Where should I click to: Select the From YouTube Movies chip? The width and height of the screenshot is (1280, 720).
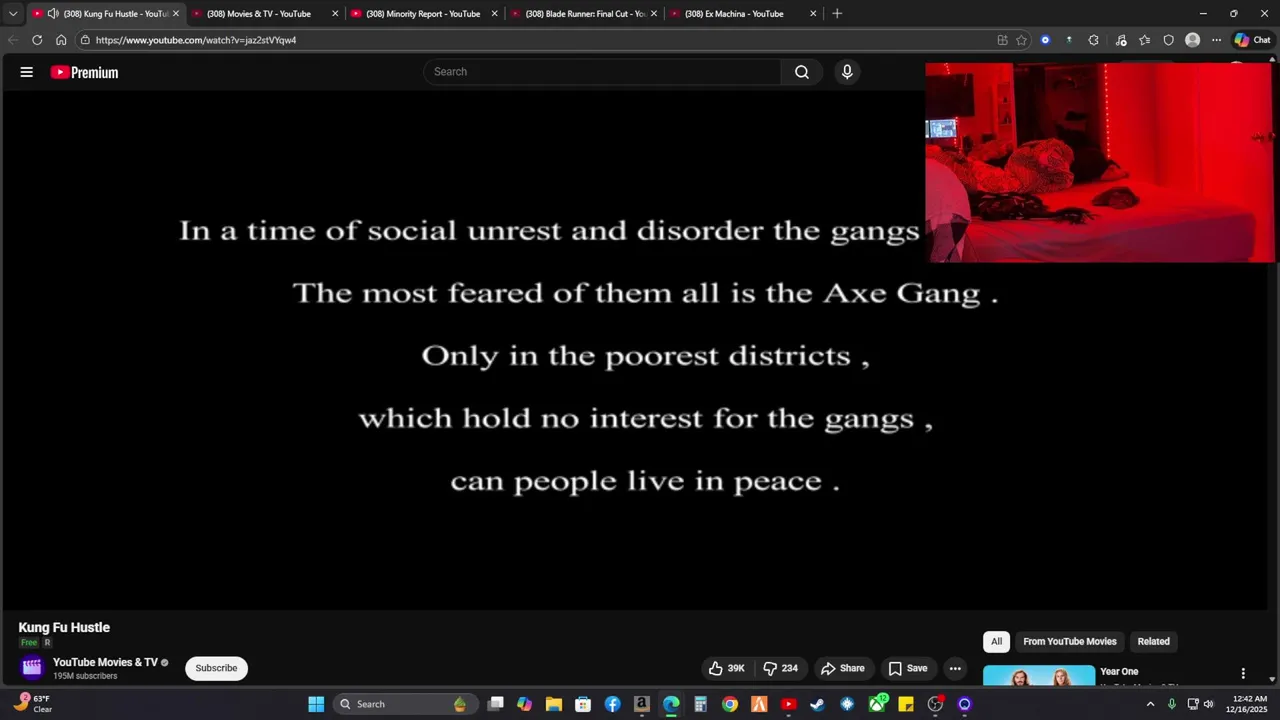tap(1069, 641)
